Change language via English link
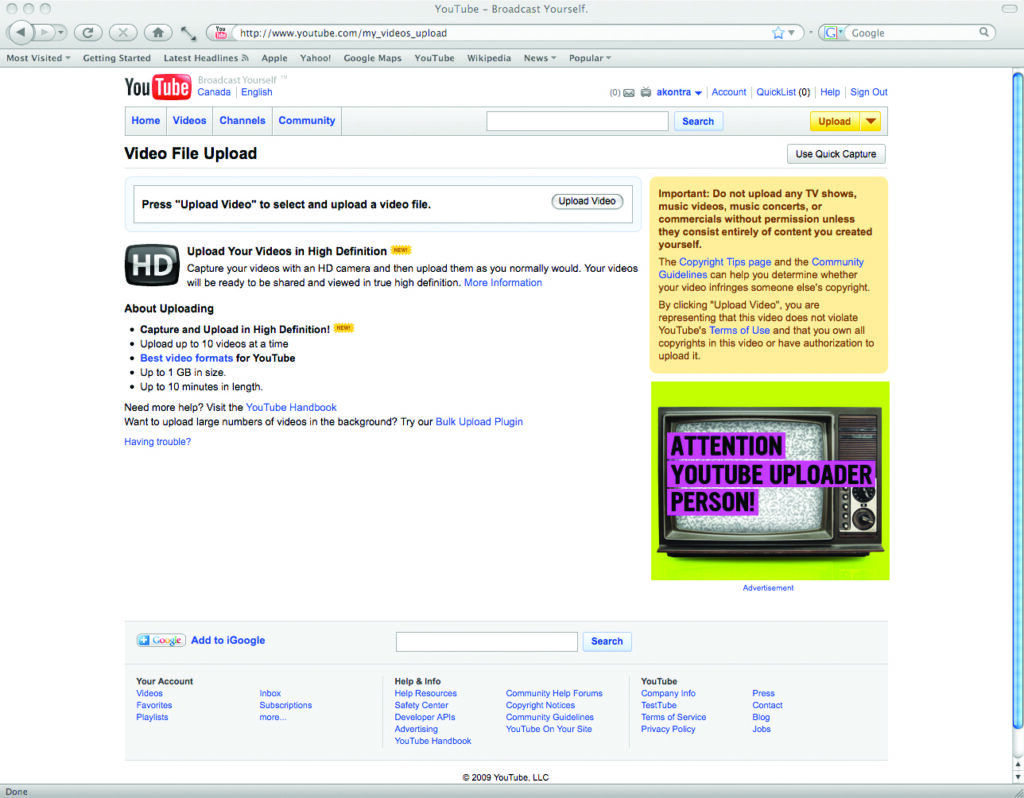The image size is (1024, 798). 257,92
